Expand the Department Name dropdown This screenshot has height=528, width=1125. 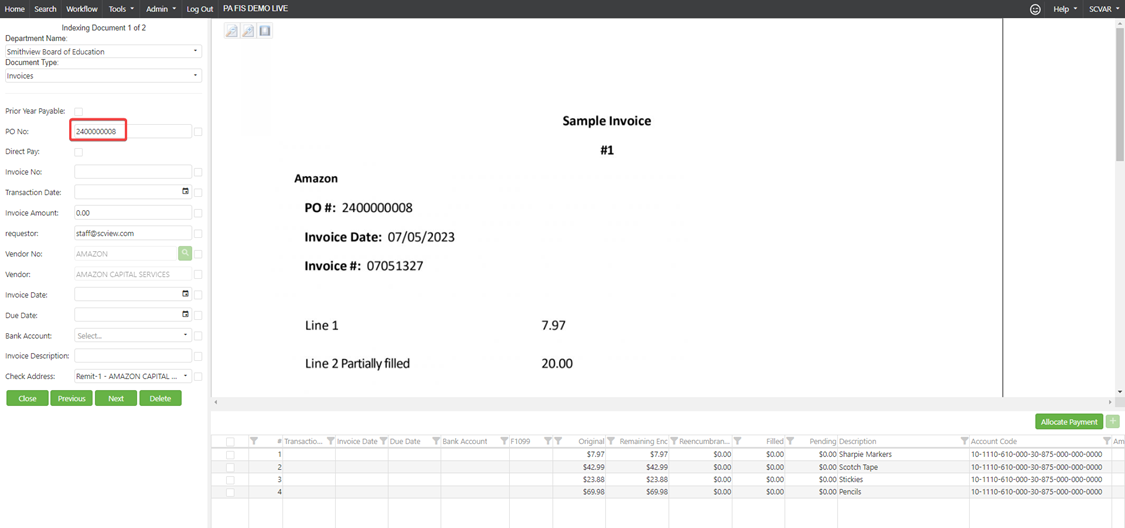[x=195, y=52]
